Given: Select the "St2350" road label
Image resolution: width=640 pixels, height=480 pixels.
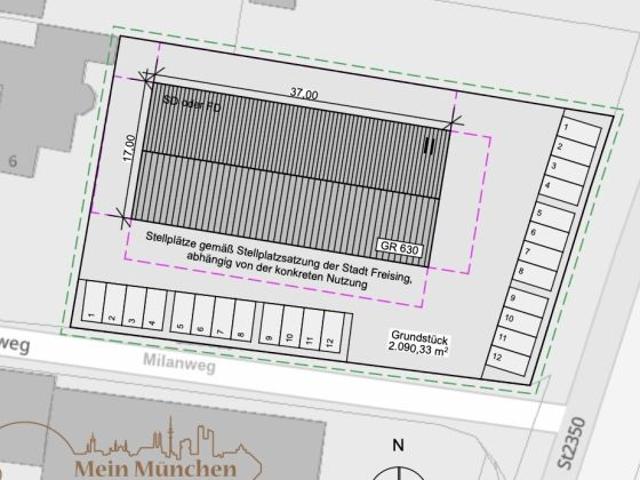Looking at the screenshot, I should coord(572,442).
